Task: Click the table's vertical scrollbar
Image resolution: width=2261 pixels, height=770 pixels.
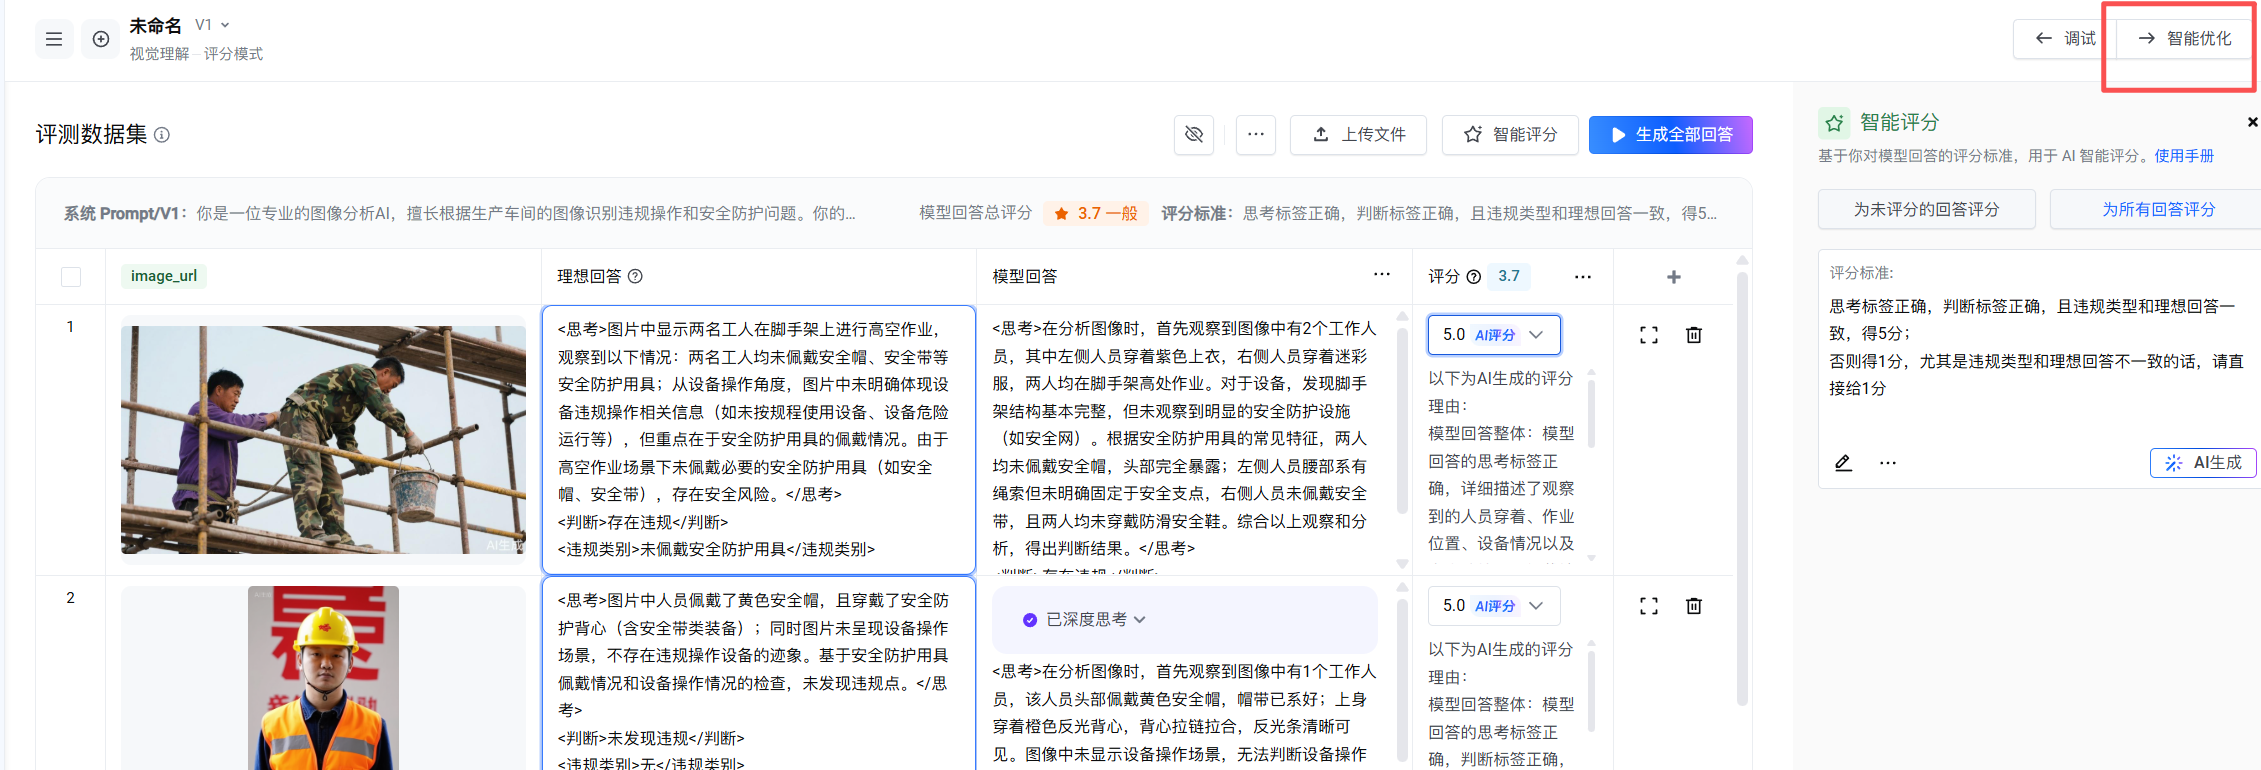Action: [1742, 480]
